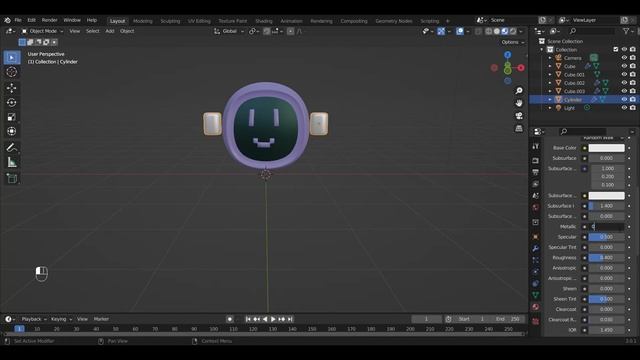The height and width of the screenshot is (360, 640).
Task: Click the Metallic value input field
Action: coord(606,227)
